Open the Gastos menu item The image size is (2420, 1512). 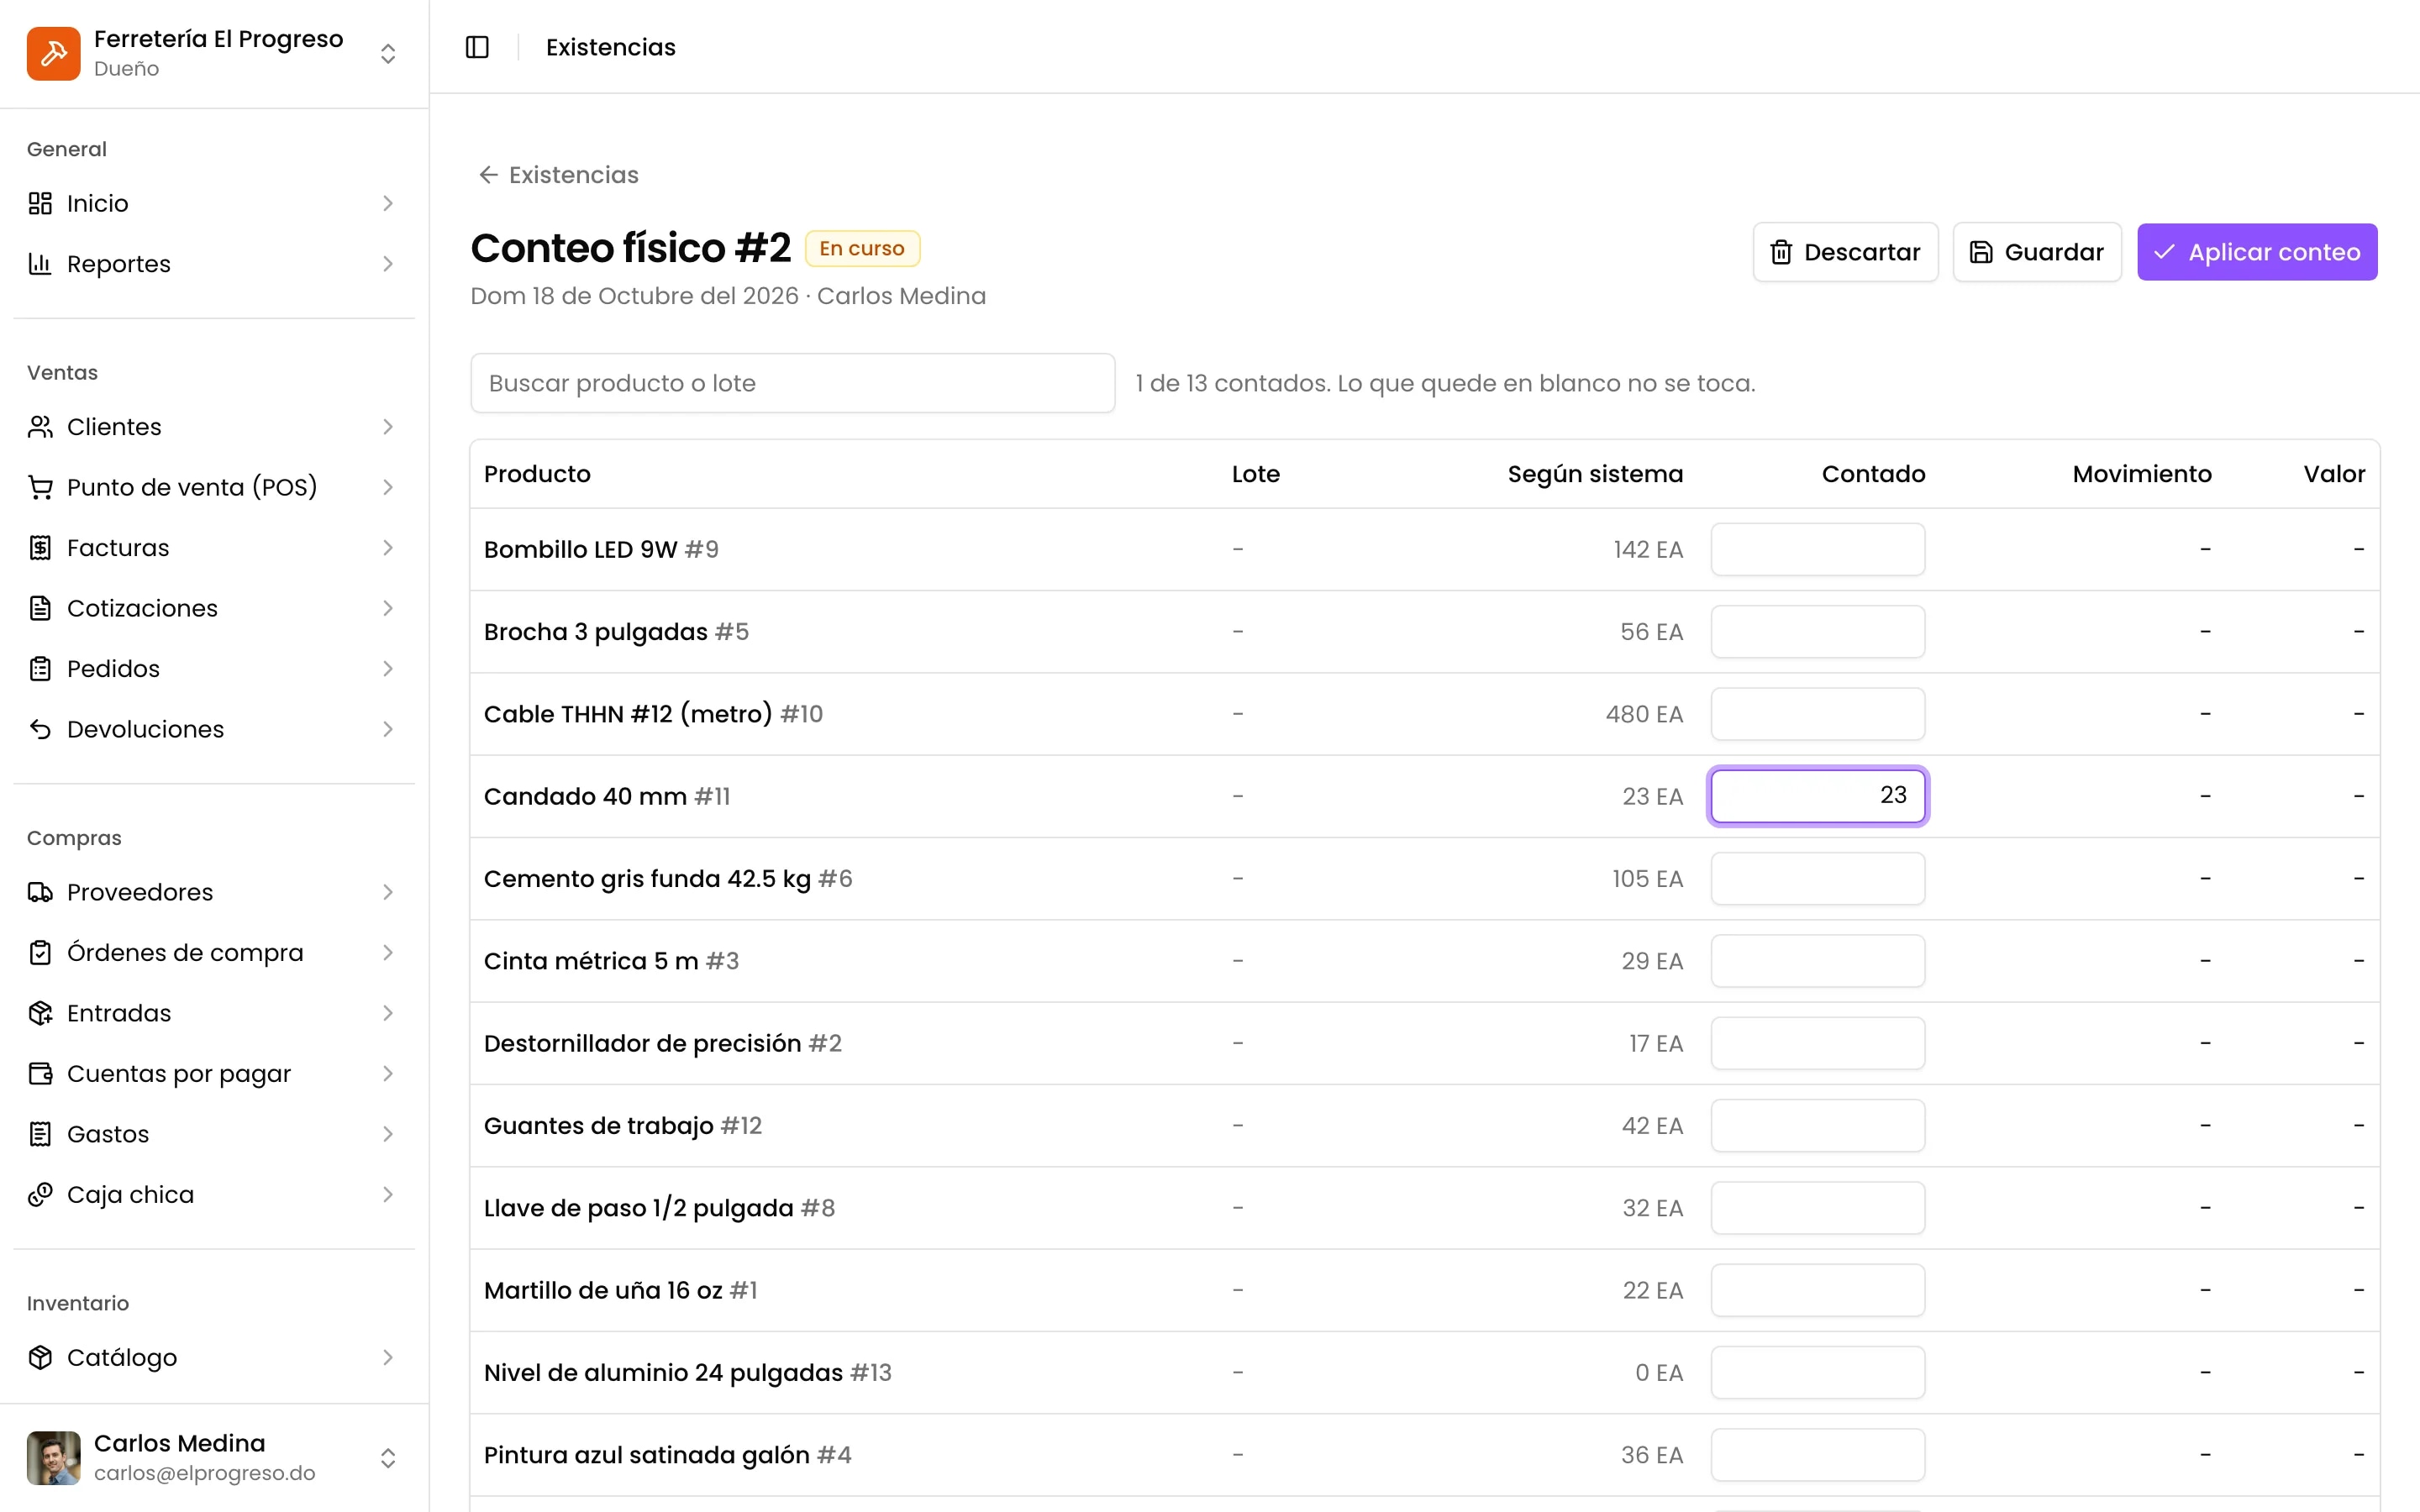[x=214, y=1134]
